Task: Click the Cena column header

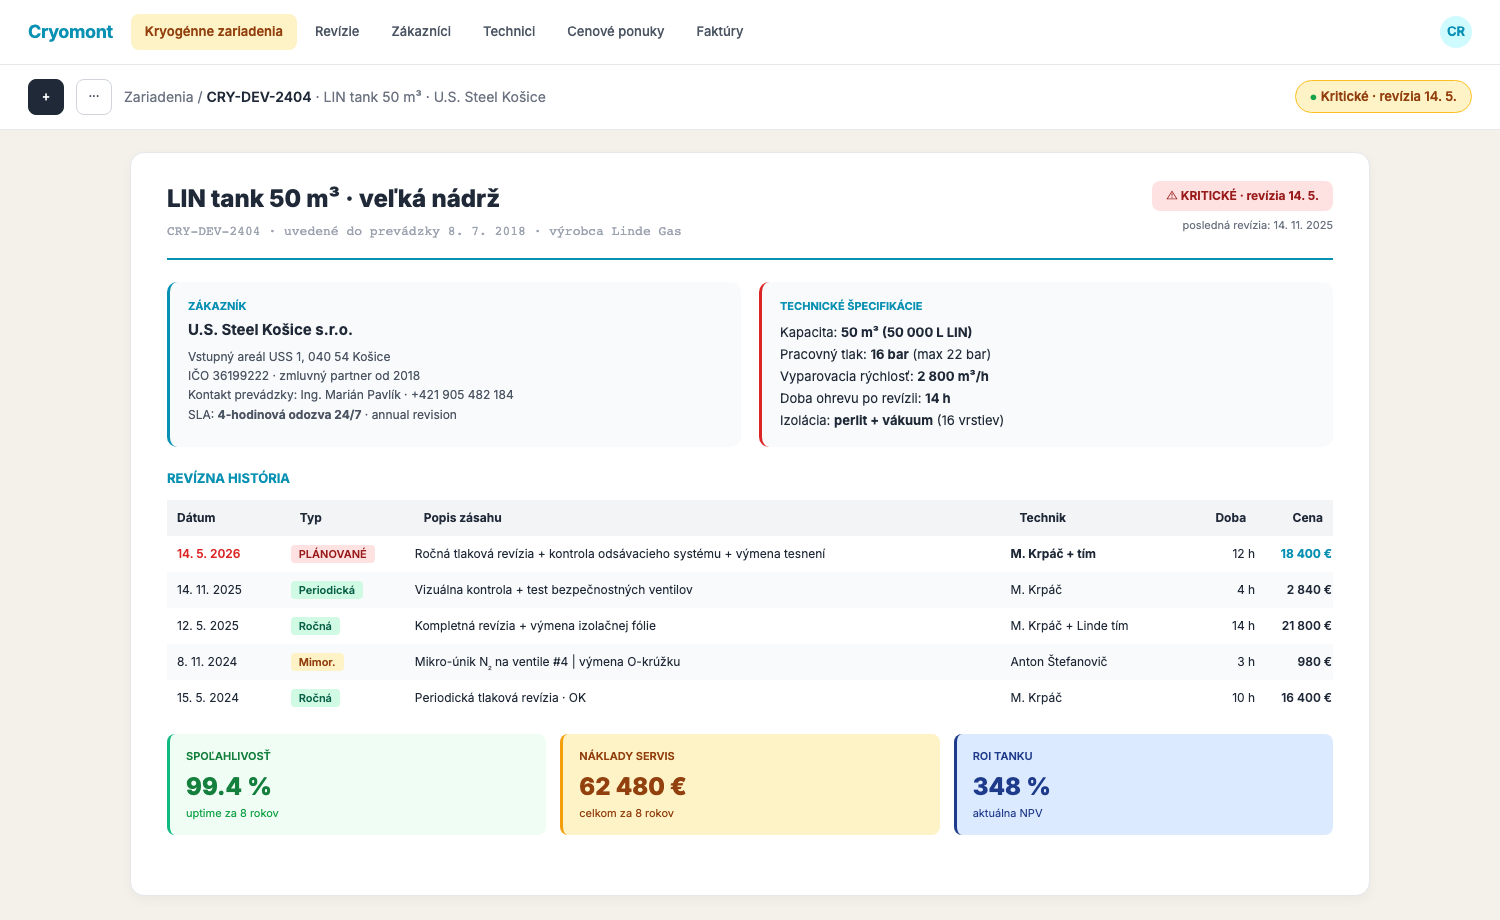Action: [x=1307, y=518]
